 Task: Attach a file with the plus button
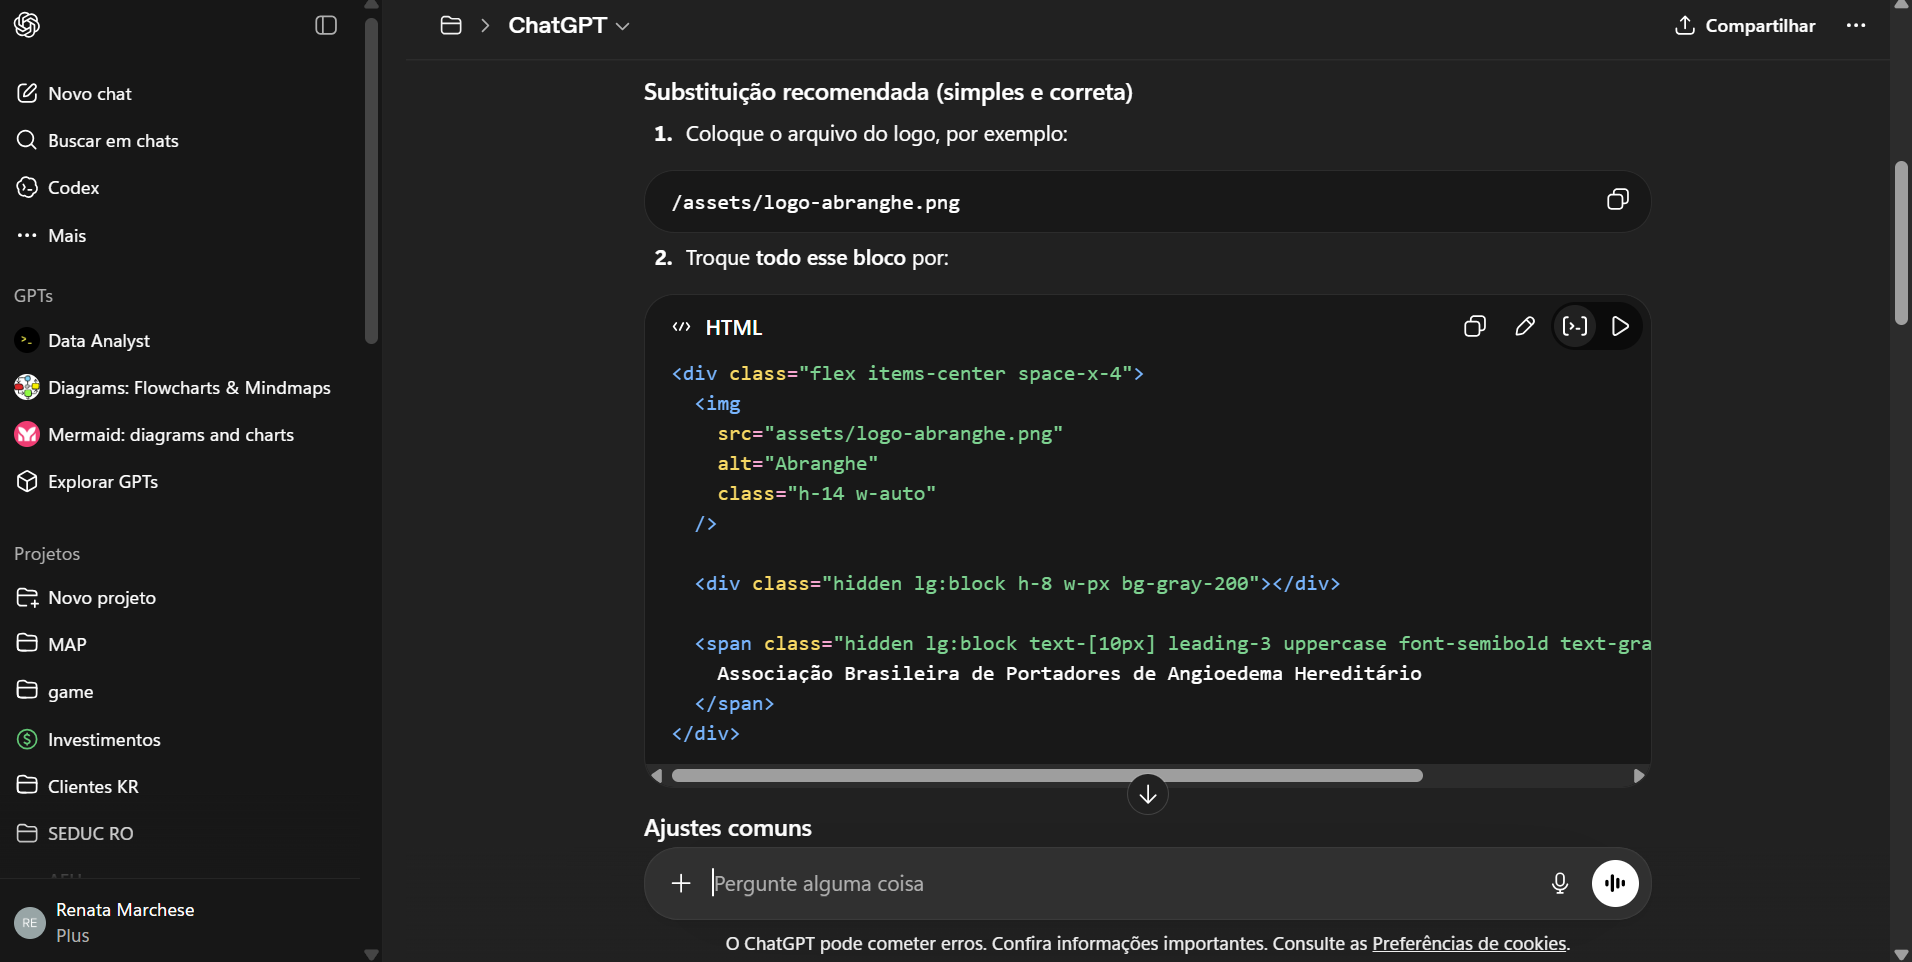[680, 884]
